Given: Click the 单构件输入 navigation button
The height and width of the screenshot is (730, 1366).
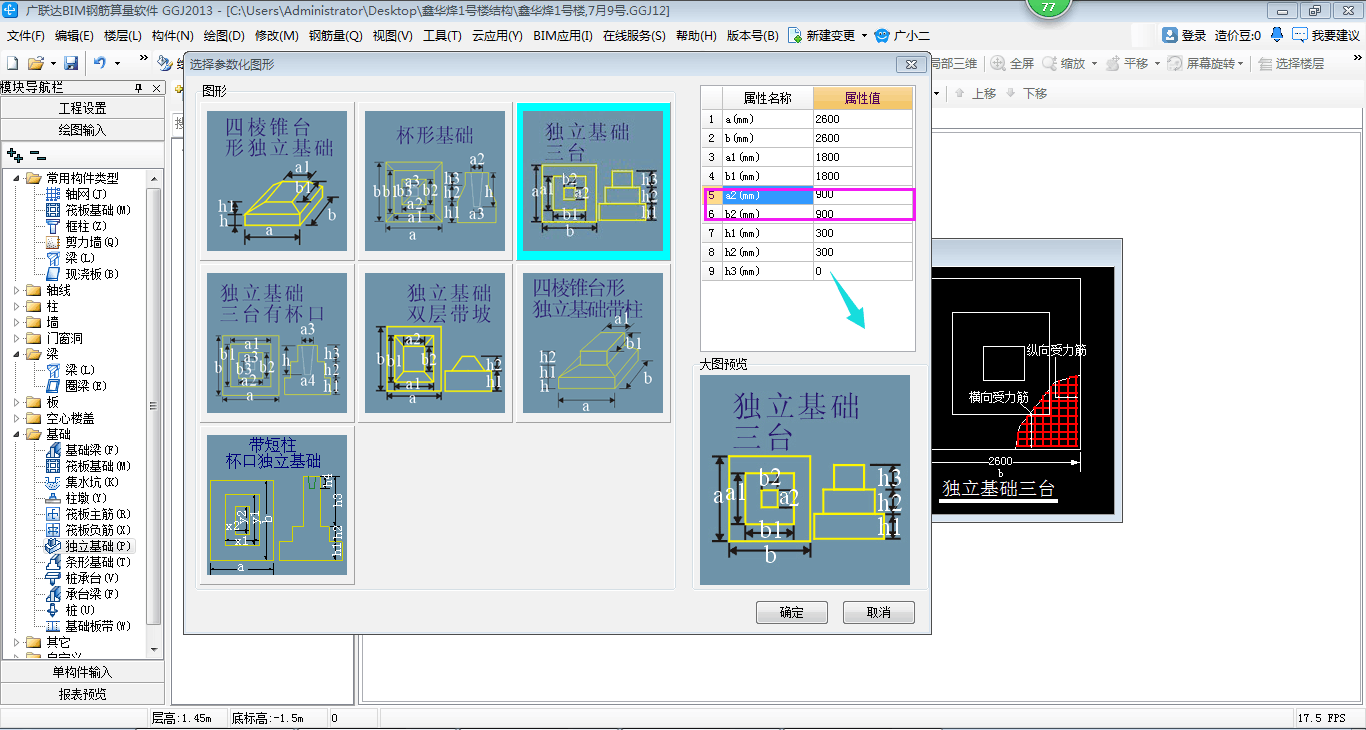Looking at the screenshot, I should point(83,672).
